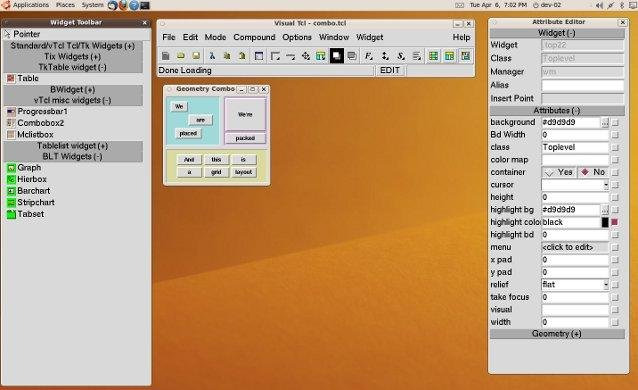Viewport: 638px width, 390px height.
Task: Click the 'packed' button in Geometry Combo
Action: click(245, 138)
